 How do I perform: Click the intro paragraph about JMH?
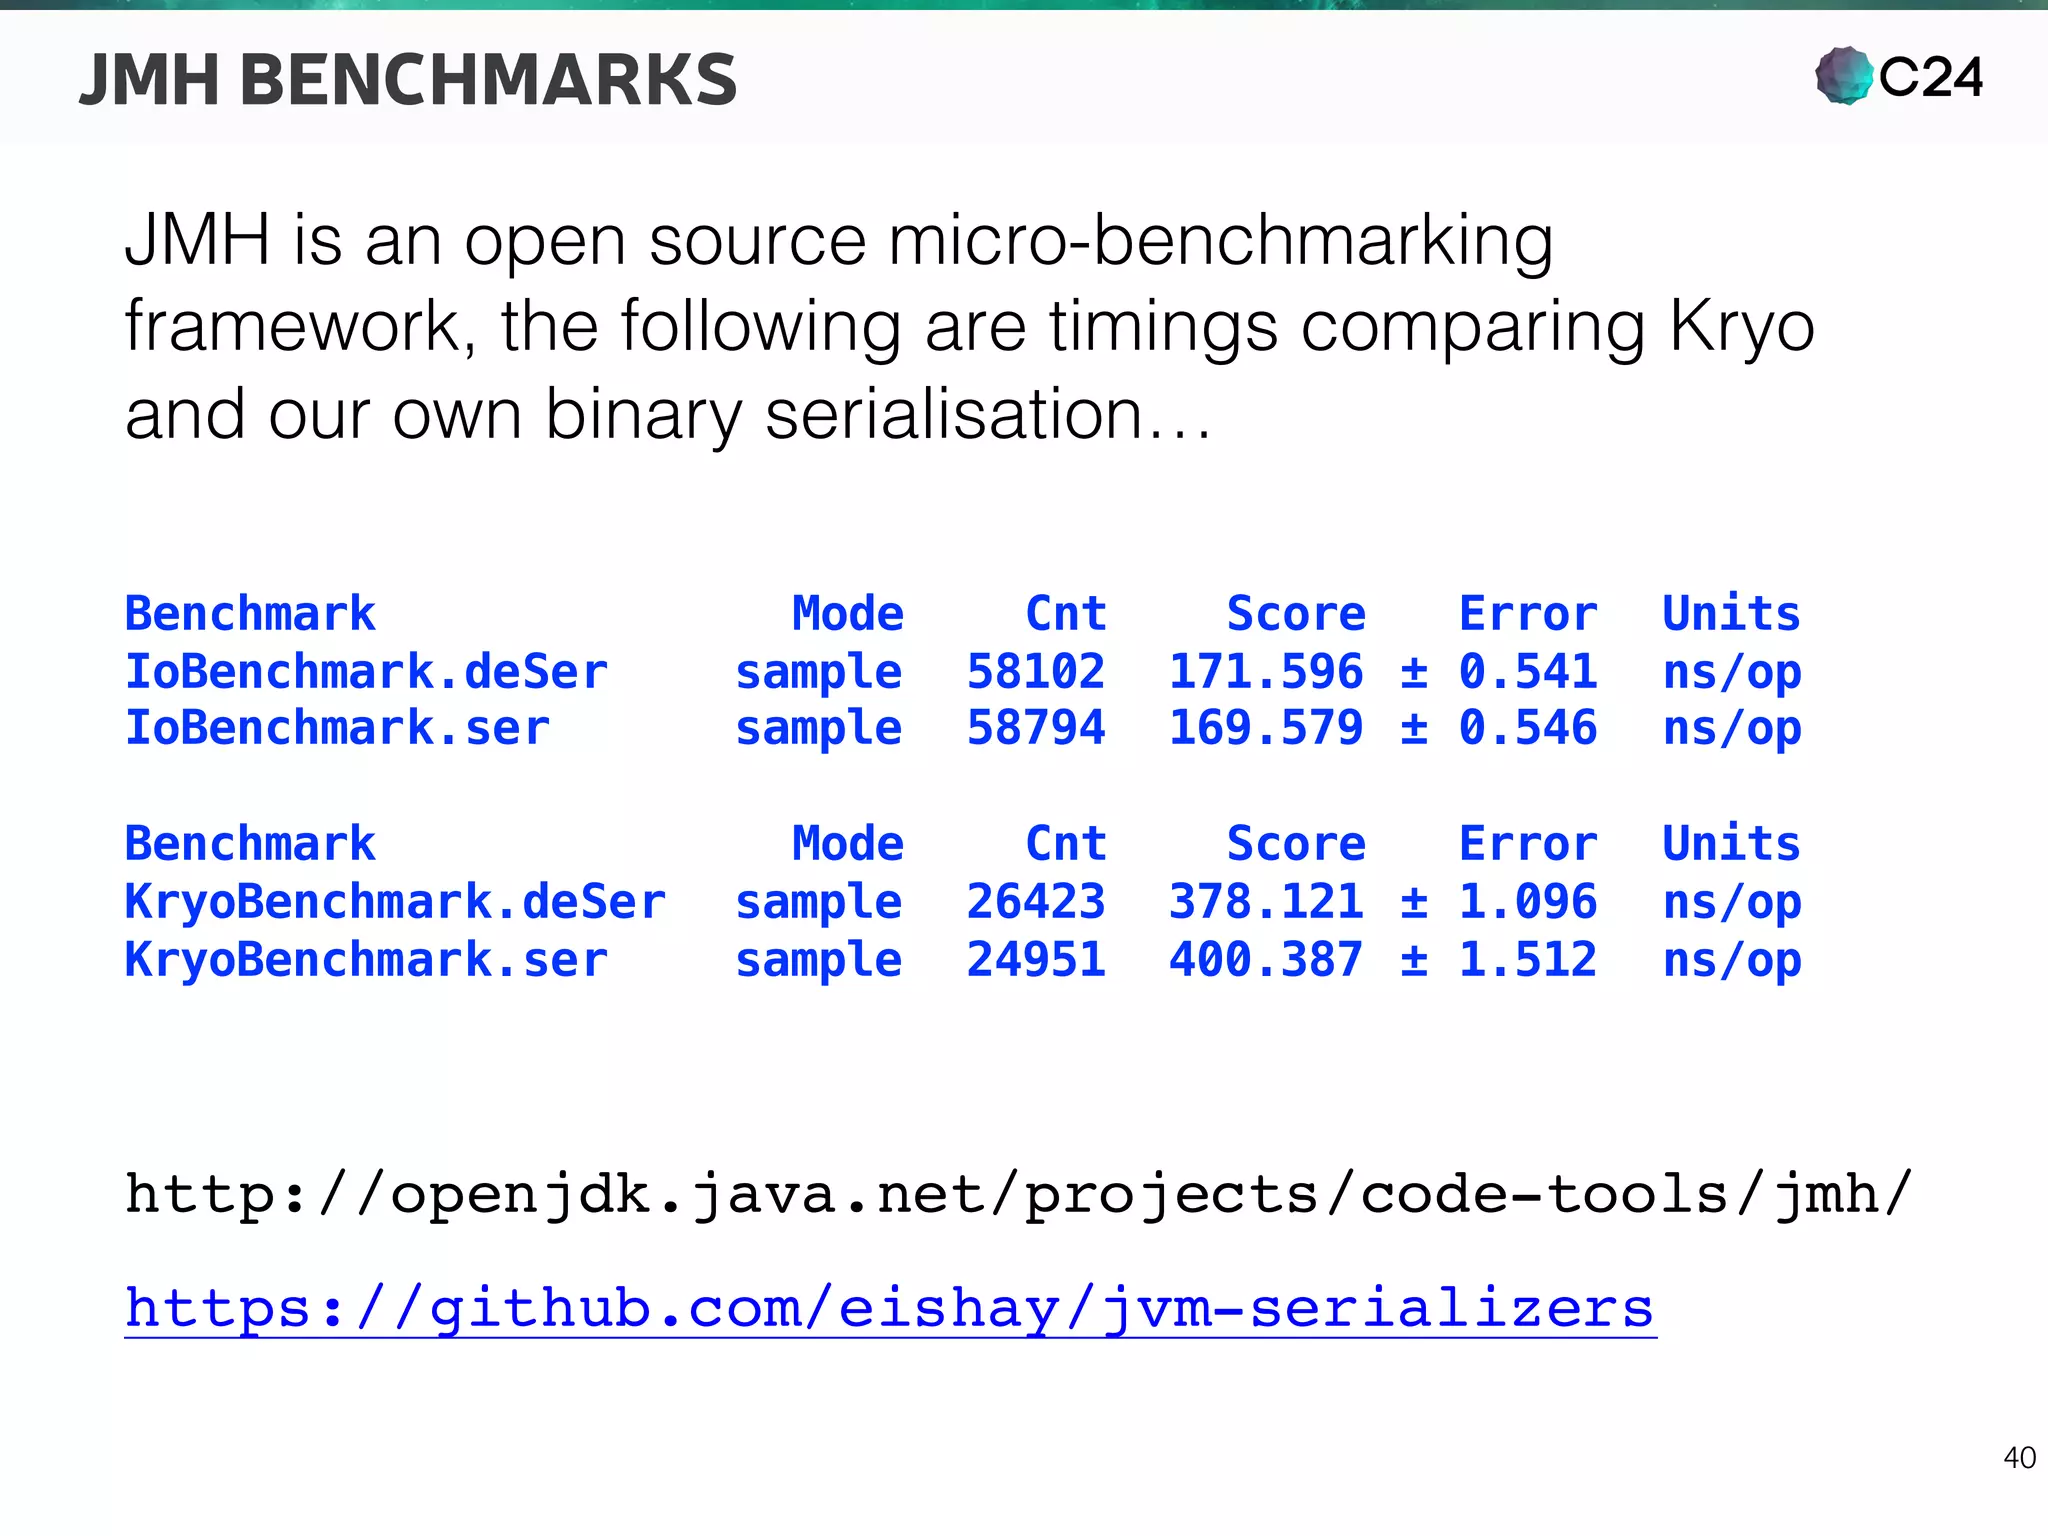pyautogui.click(x=969, y=327)
